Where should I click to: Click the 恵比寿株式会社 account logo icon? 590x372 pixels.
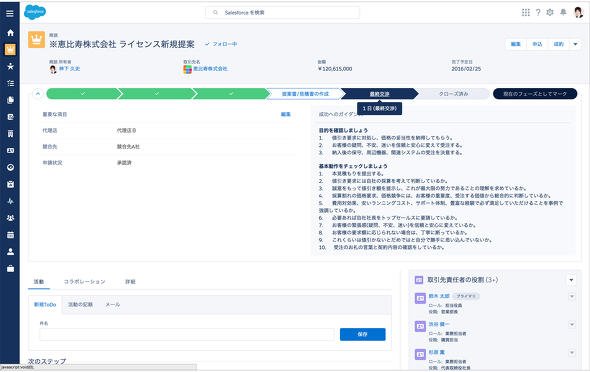(187, 69)
